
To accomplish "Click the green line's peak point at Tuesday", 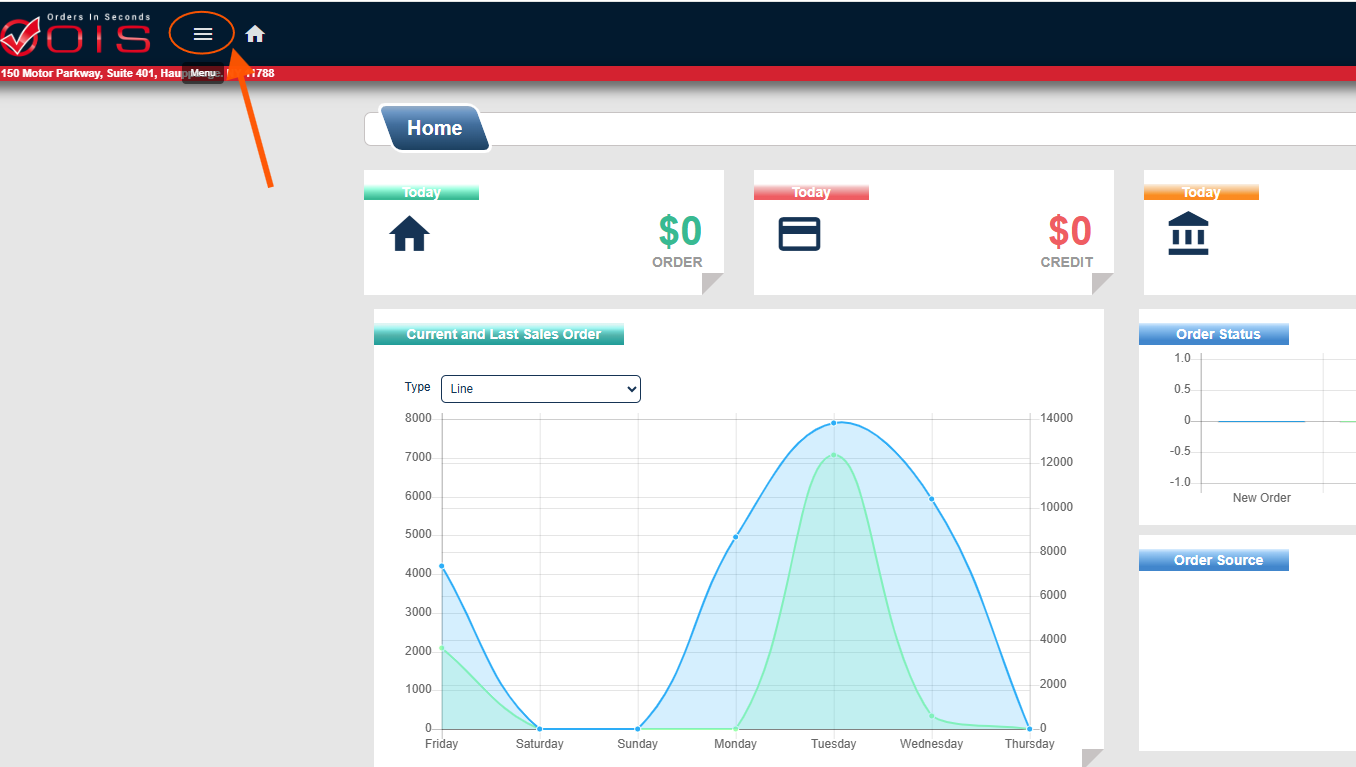I will pyautogui.click(x=834, y=456).
